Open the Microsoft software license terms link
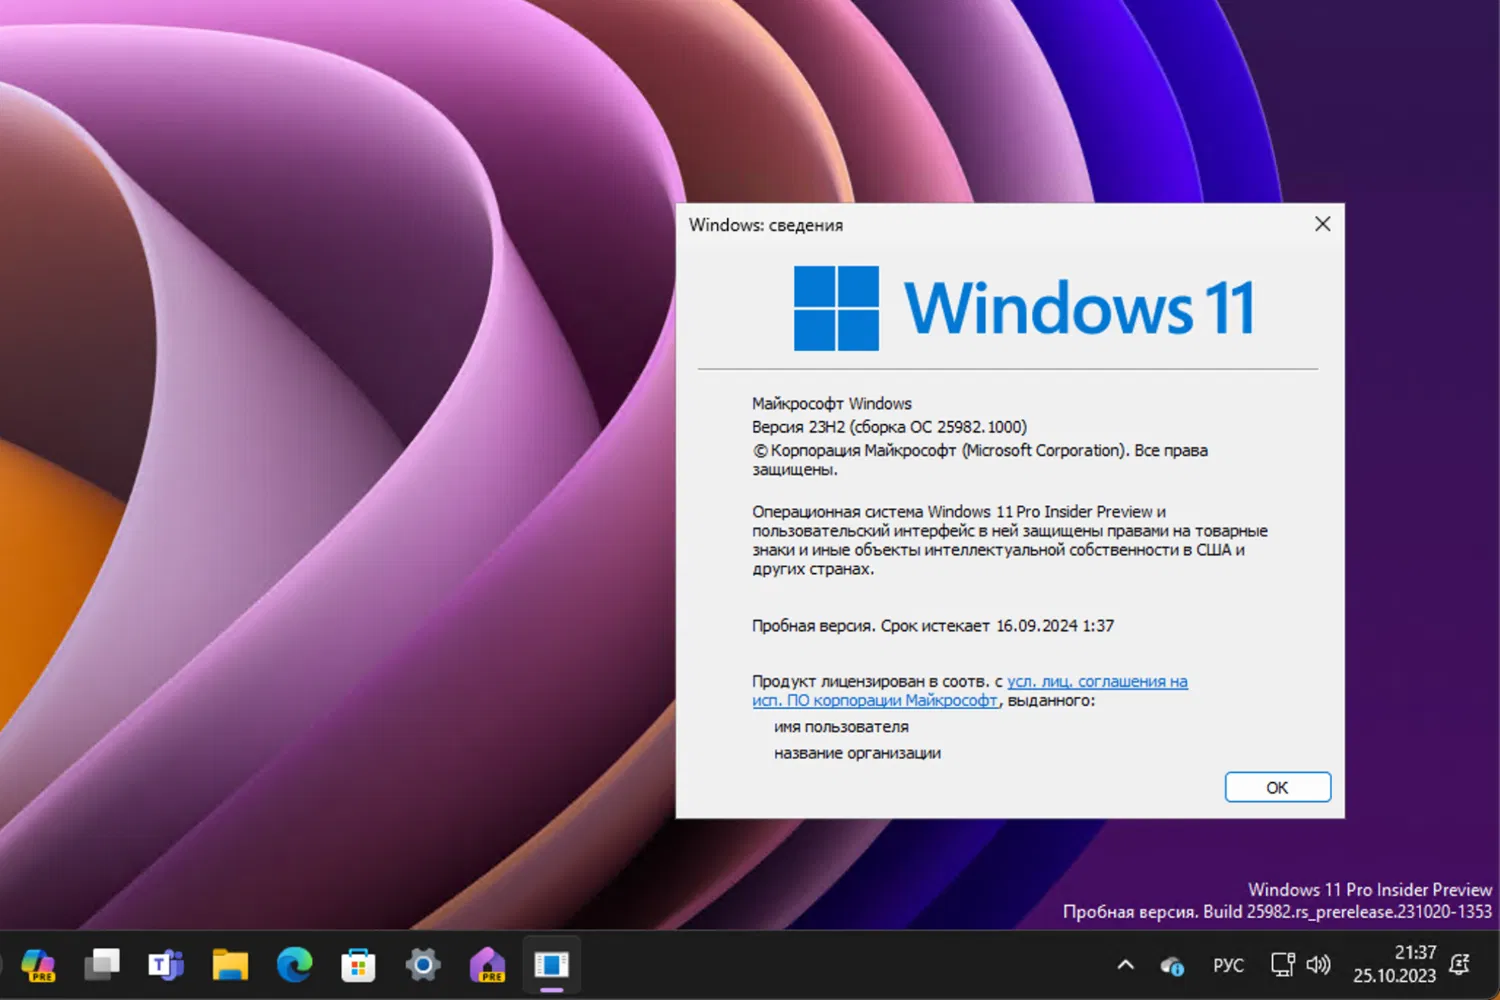Viewport: 1500px width, 1000px height. [970, 691]
